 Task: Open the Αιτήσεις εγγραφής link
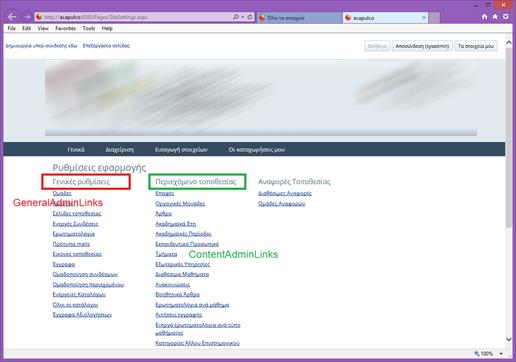click(178, 315)
